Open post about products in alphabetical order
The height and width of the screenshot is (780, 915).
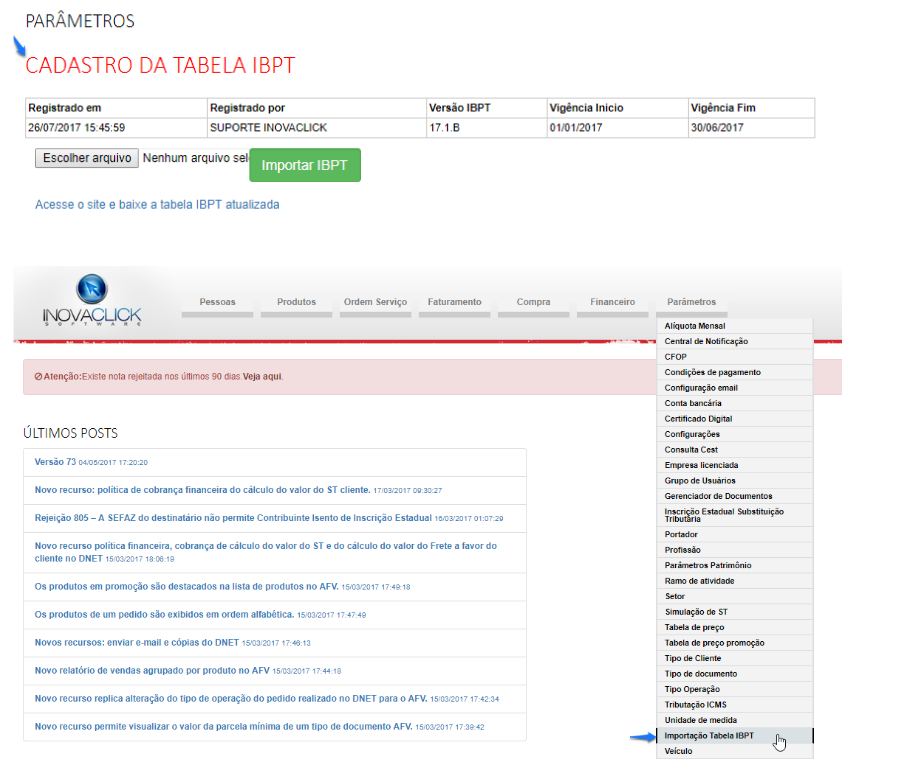(164, 614)
